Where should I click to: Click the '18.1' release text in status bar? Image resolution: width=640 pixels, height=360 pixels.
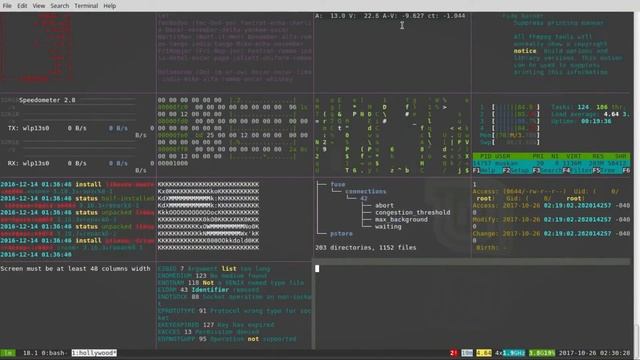click(x=30, y=353)
